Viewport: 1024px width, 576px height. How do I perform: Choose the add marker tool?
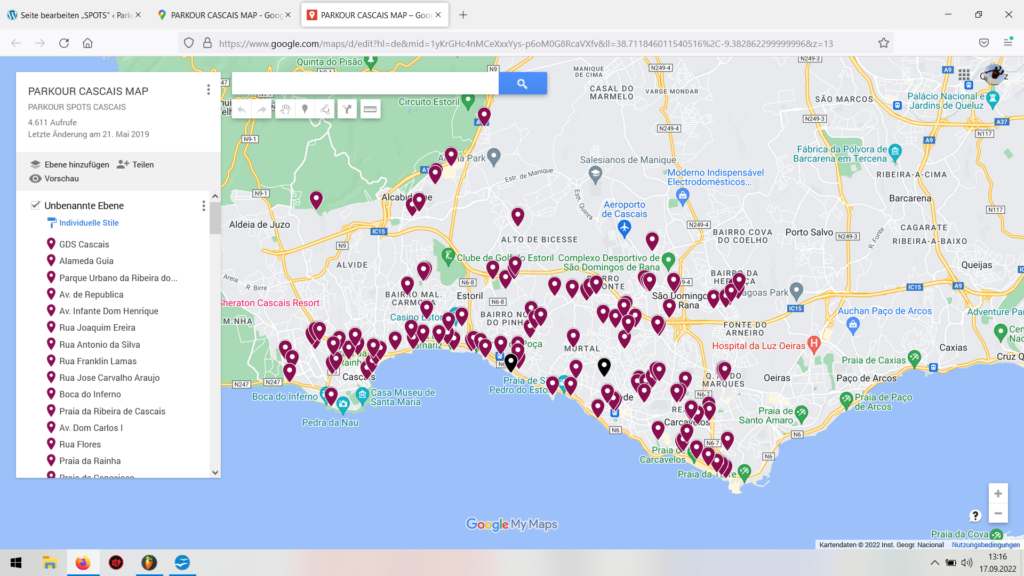[304, 109]
